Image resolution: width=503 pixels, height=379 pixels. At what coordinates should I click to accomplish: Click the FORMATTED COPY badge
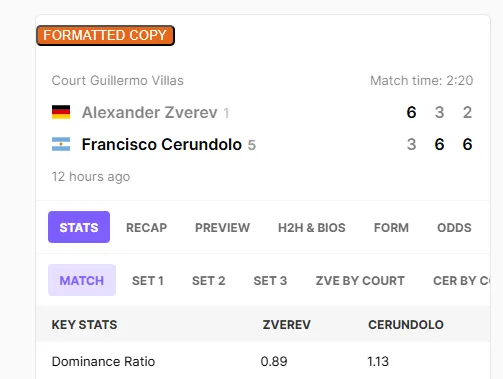[105, 35]
